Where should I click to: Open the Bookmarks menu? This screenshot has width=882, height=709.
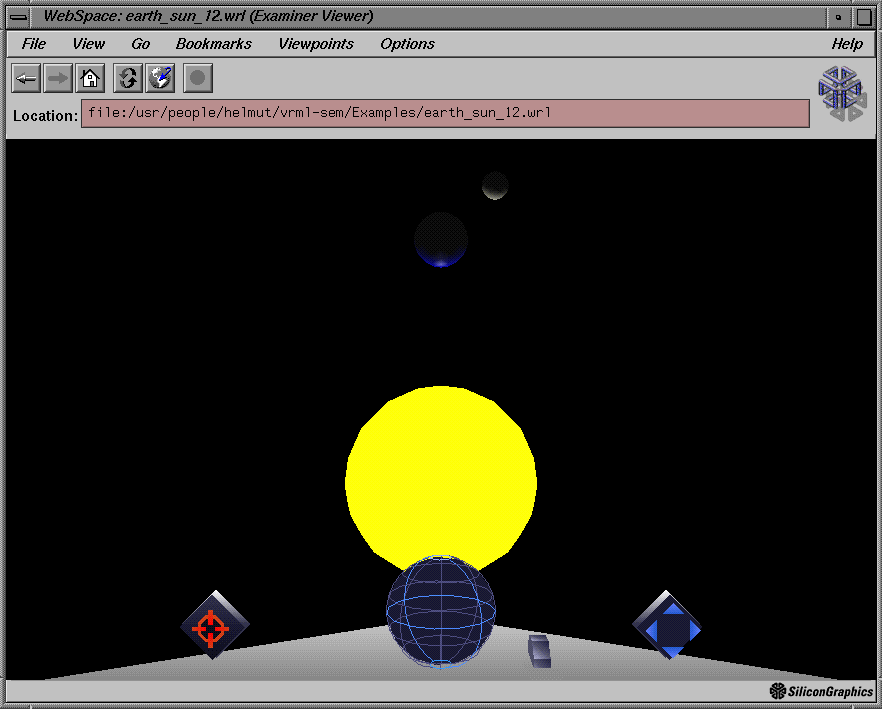click(x=214, y=44)
